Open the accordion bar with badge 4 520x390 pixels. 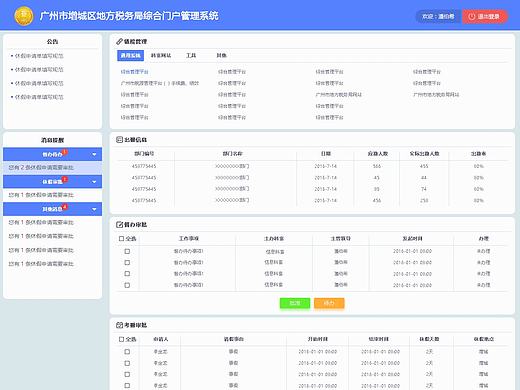pyautogui.click(x=52, y=209)
